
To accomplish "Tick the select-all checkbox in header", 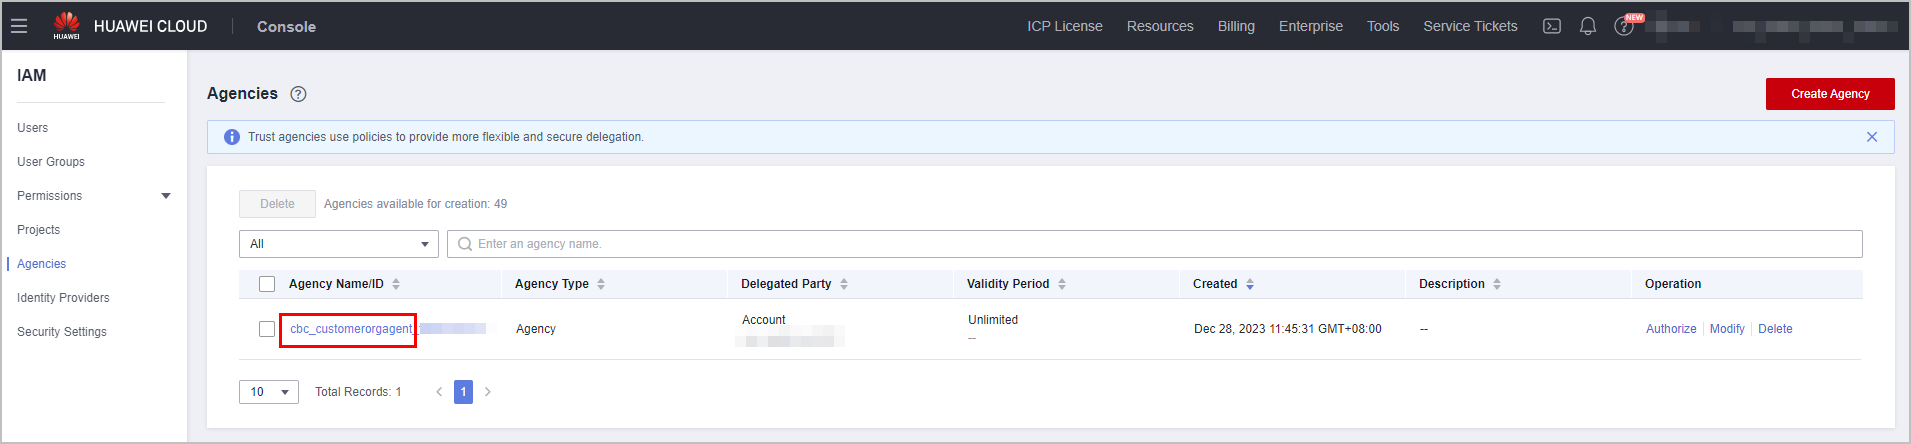I will point(267,284).
